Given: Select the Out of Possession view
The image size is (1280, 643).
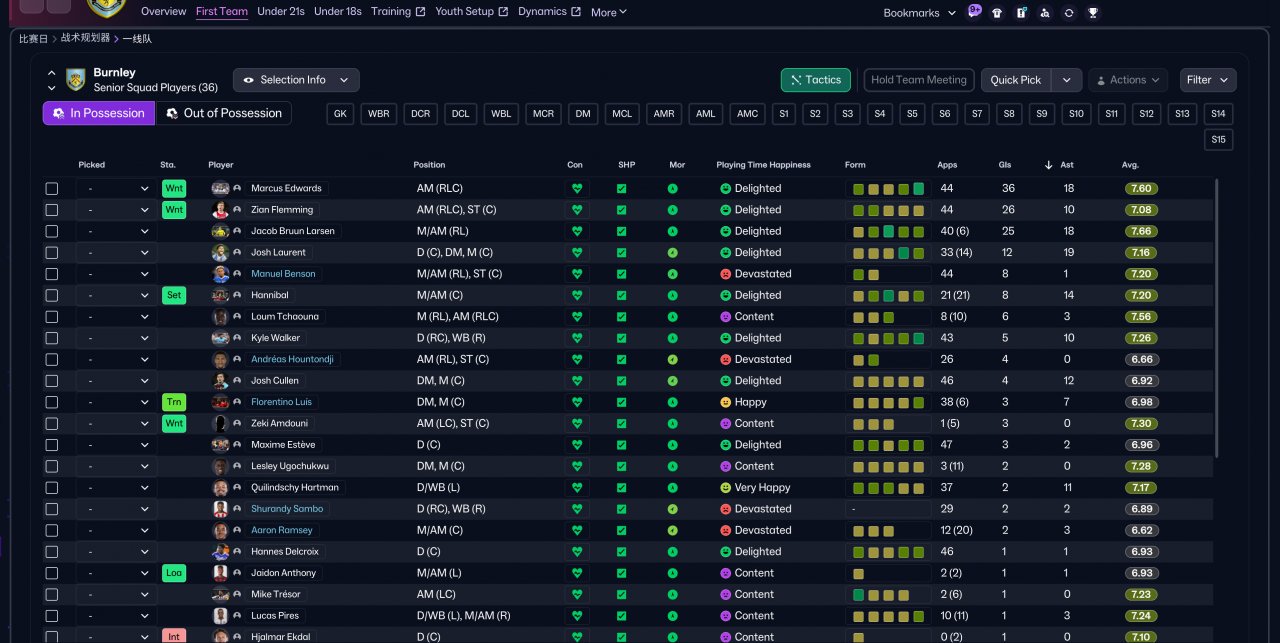Looking at the screenshot, I should tap(224, 113).
